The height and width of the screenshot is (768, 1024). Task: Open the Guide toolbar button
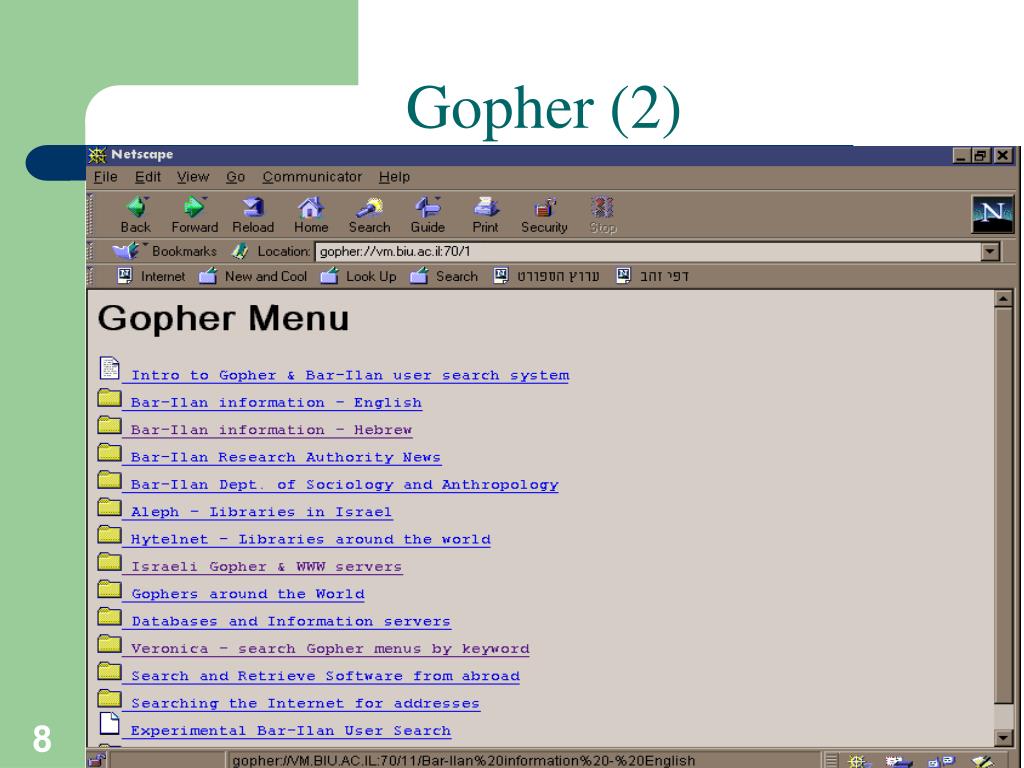tap(428, 215)
